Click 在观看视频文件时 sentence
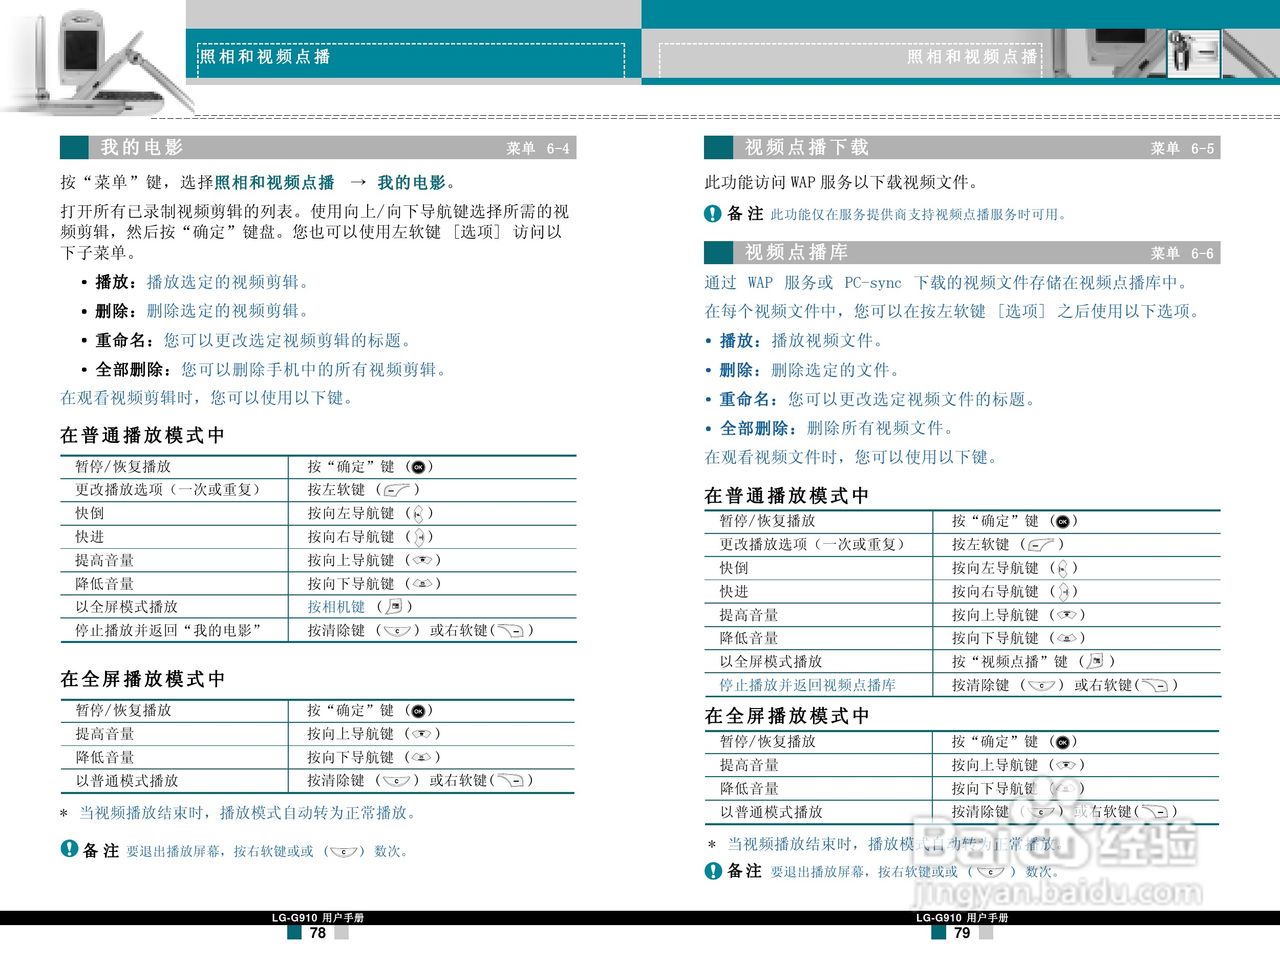Viewport: 1280px width, 964px height. pos(851,457)
